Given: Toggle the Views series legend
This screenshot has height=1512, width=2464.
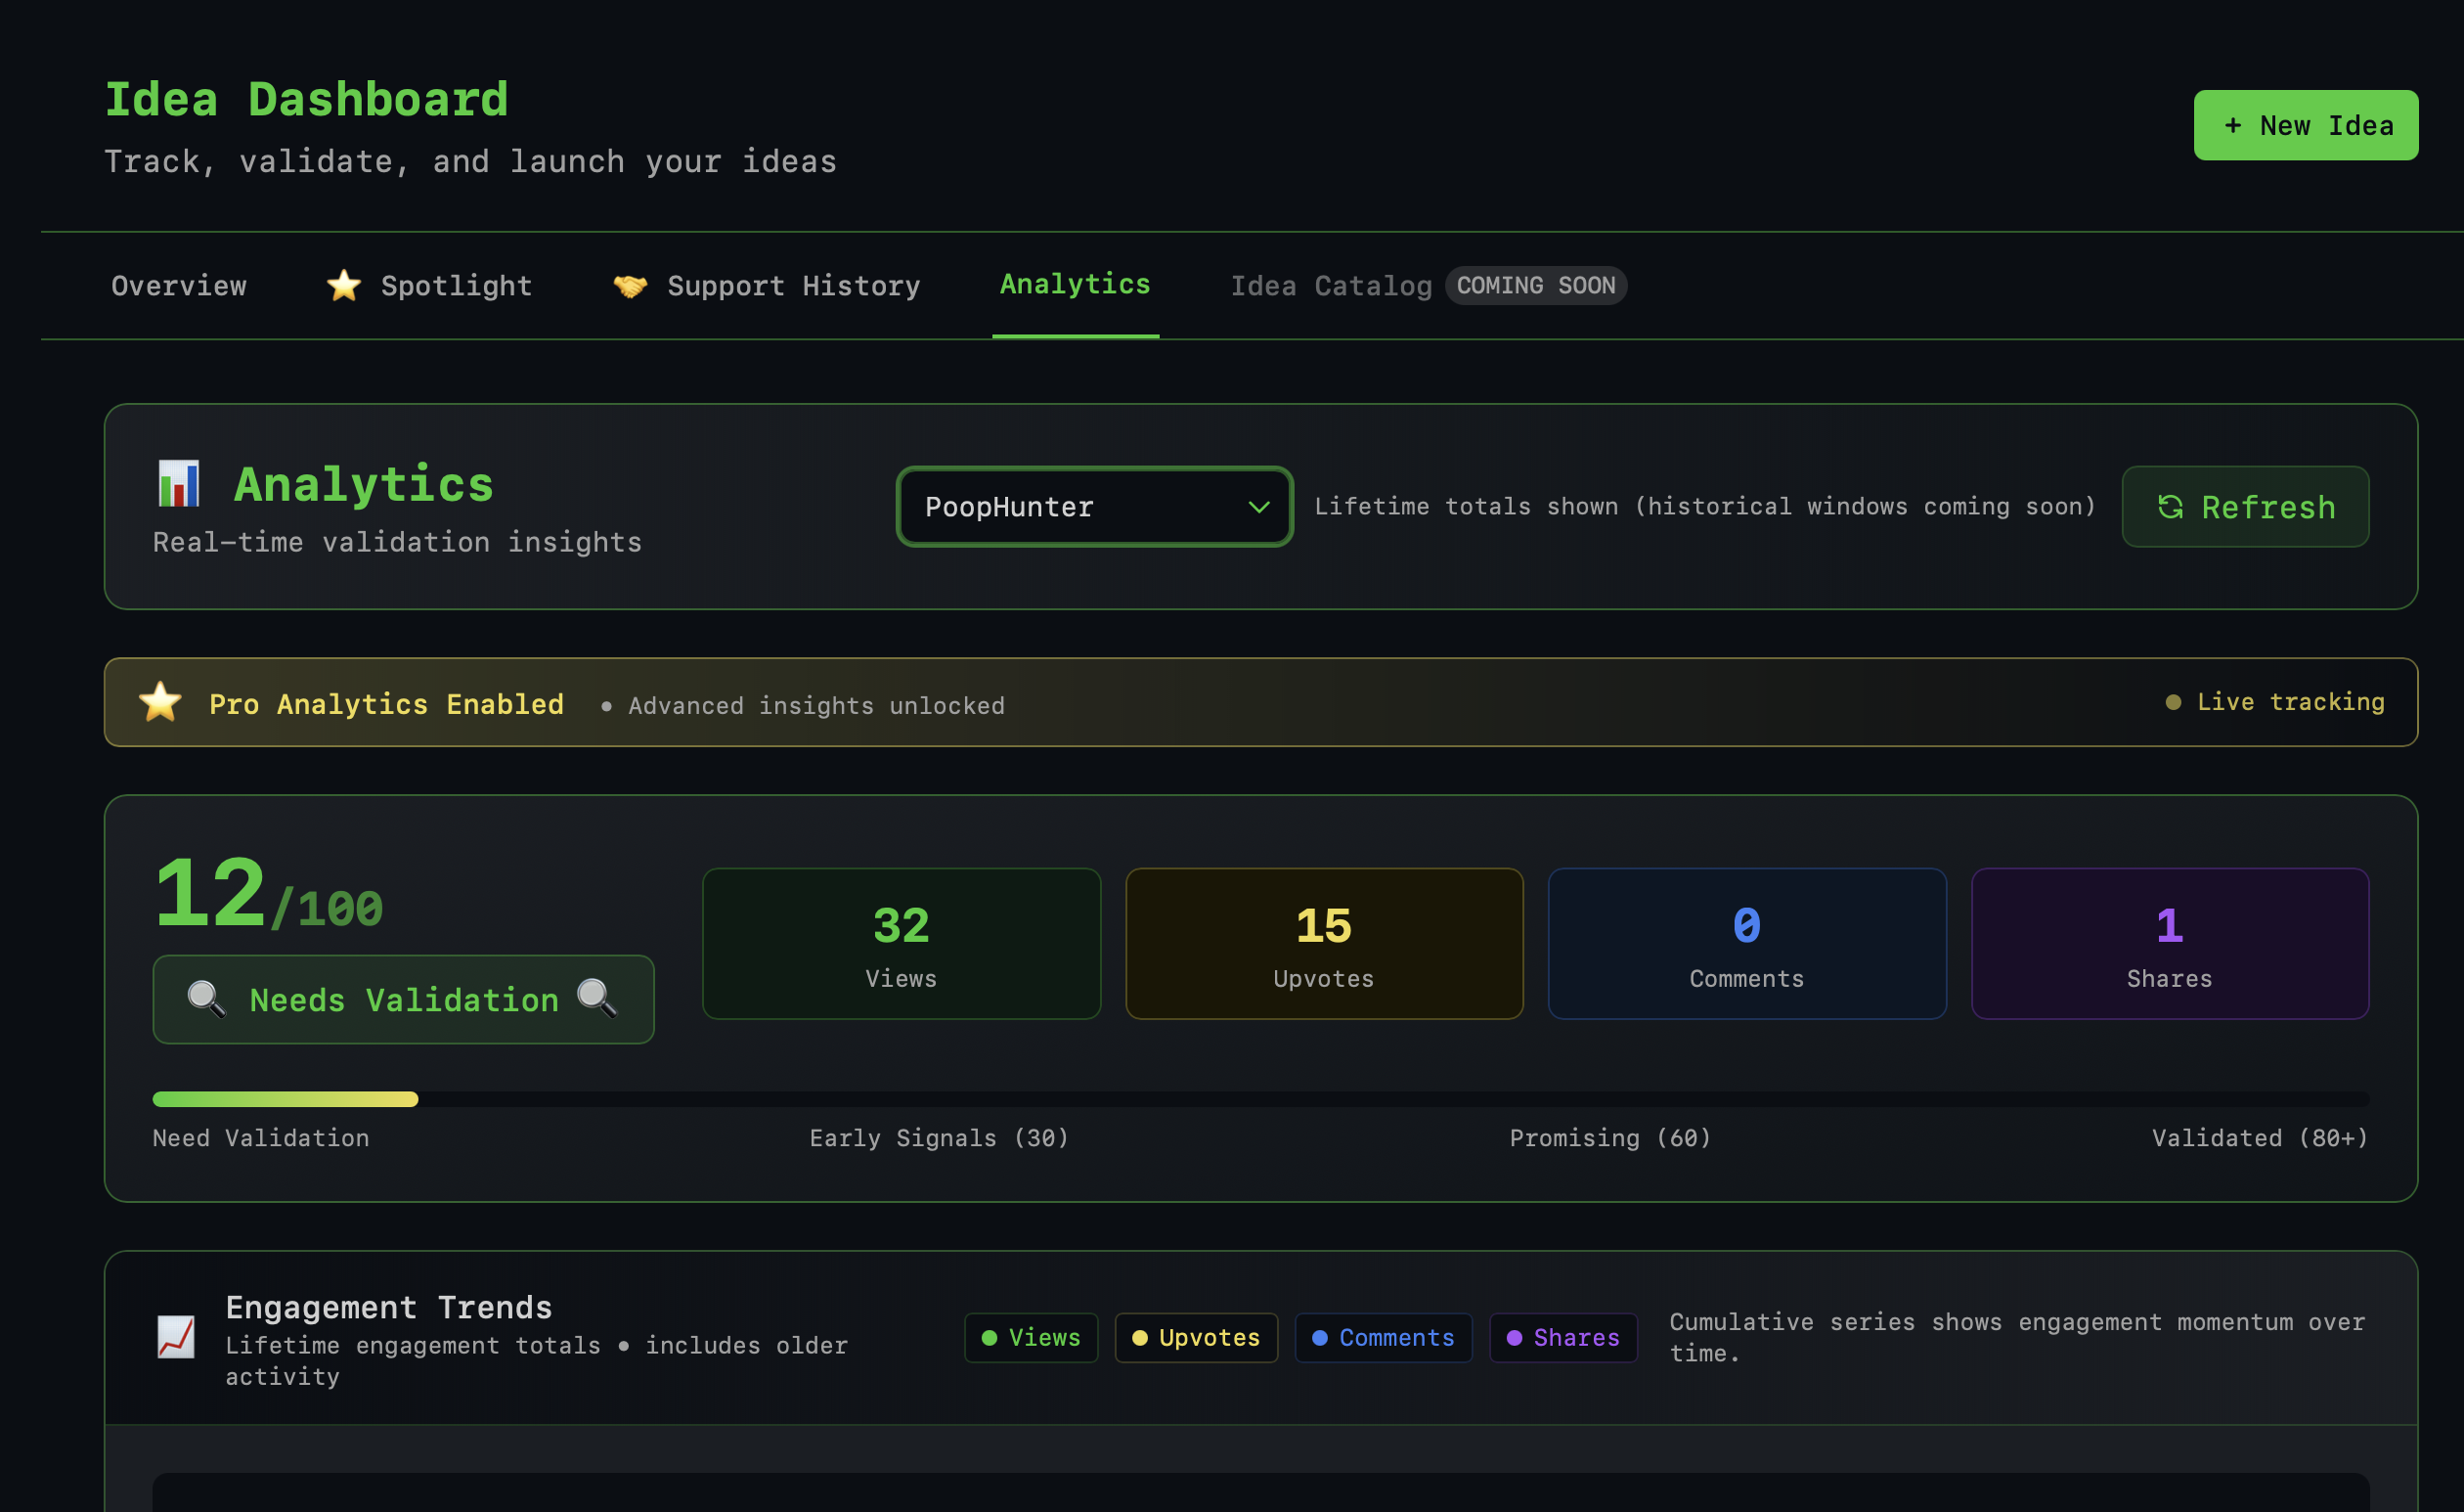Looking at the screenshot, I should [x=1031, y=1337].
